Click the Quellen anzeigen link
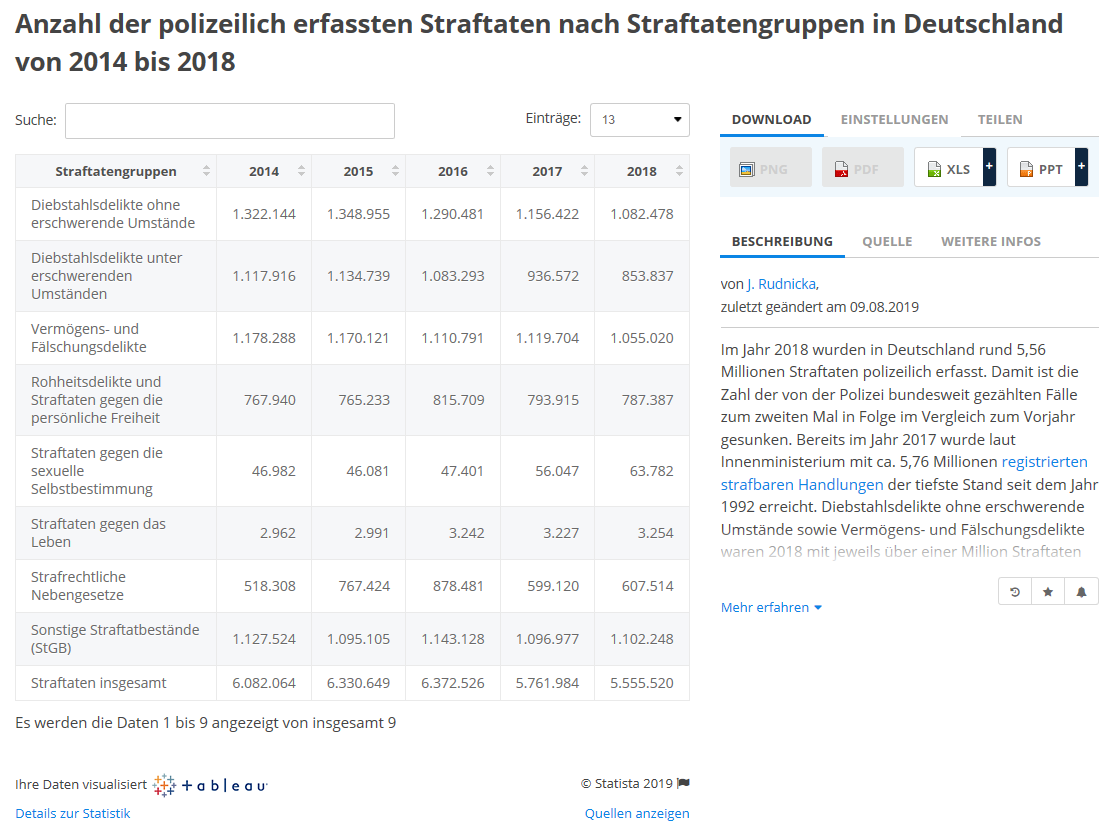1115x833 pixels. tap(637, 813)
